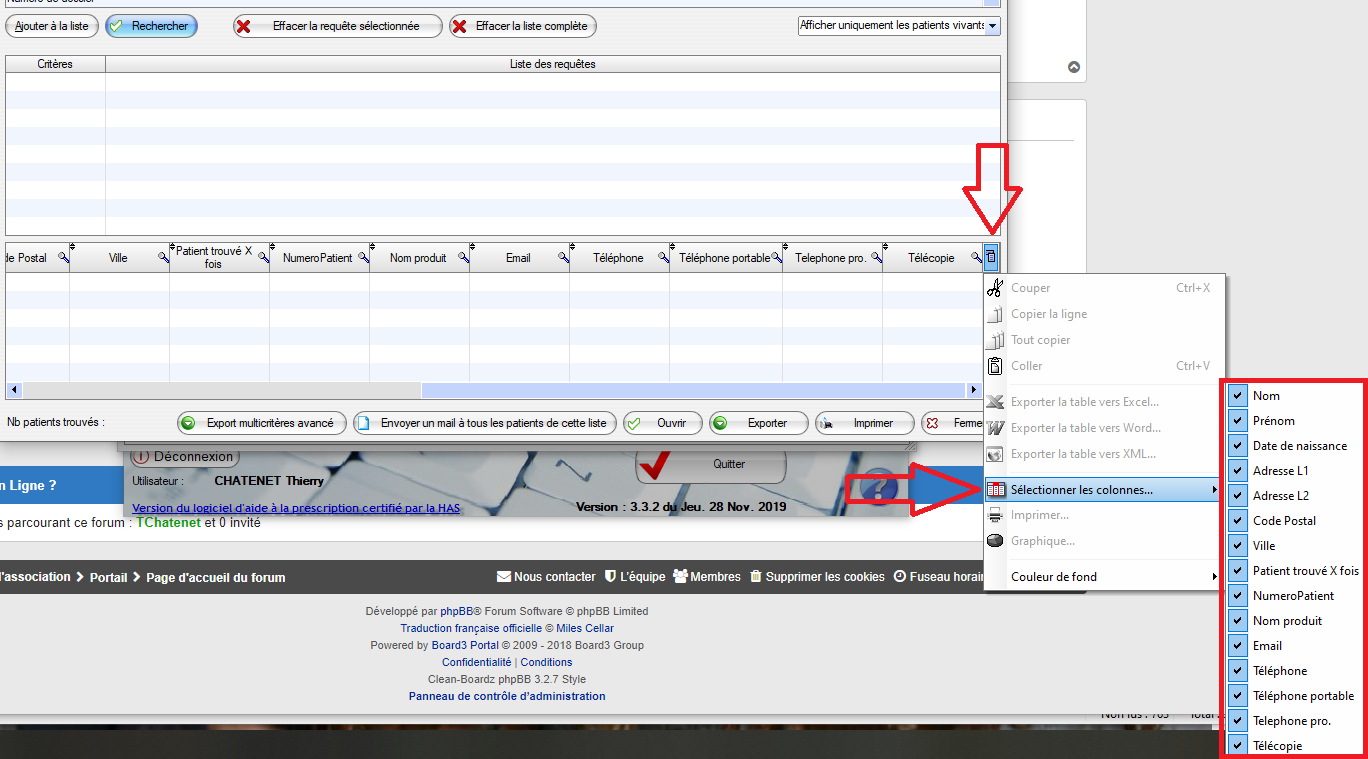The height and width of the screenshot is (759, 1368).
Task: Expand the Couleur de fond submenu
Action: (x=1104, y=577)
